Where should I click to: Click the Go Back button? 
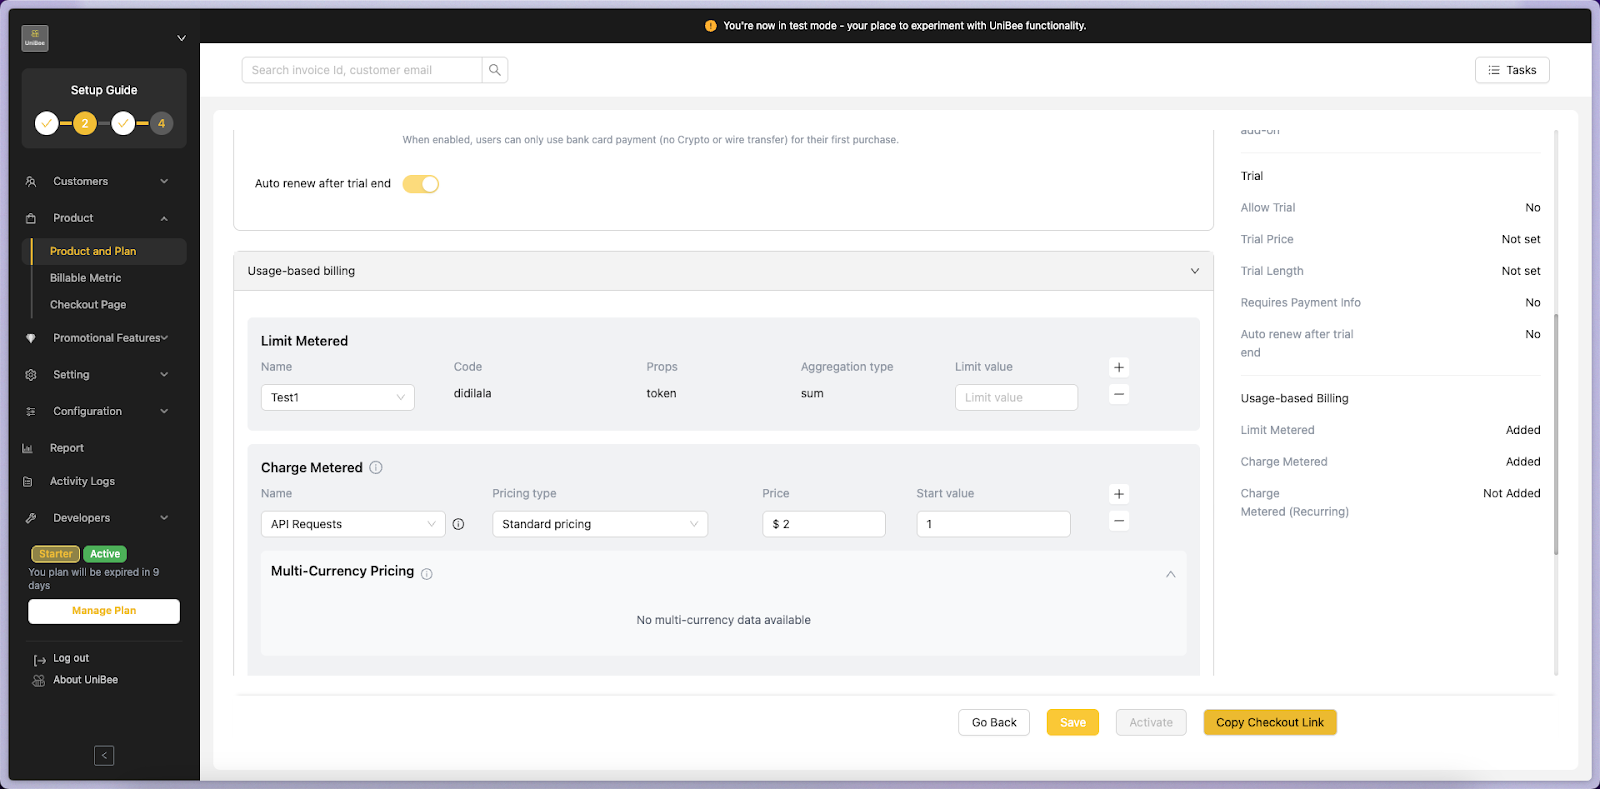click(x=994, y=722)
